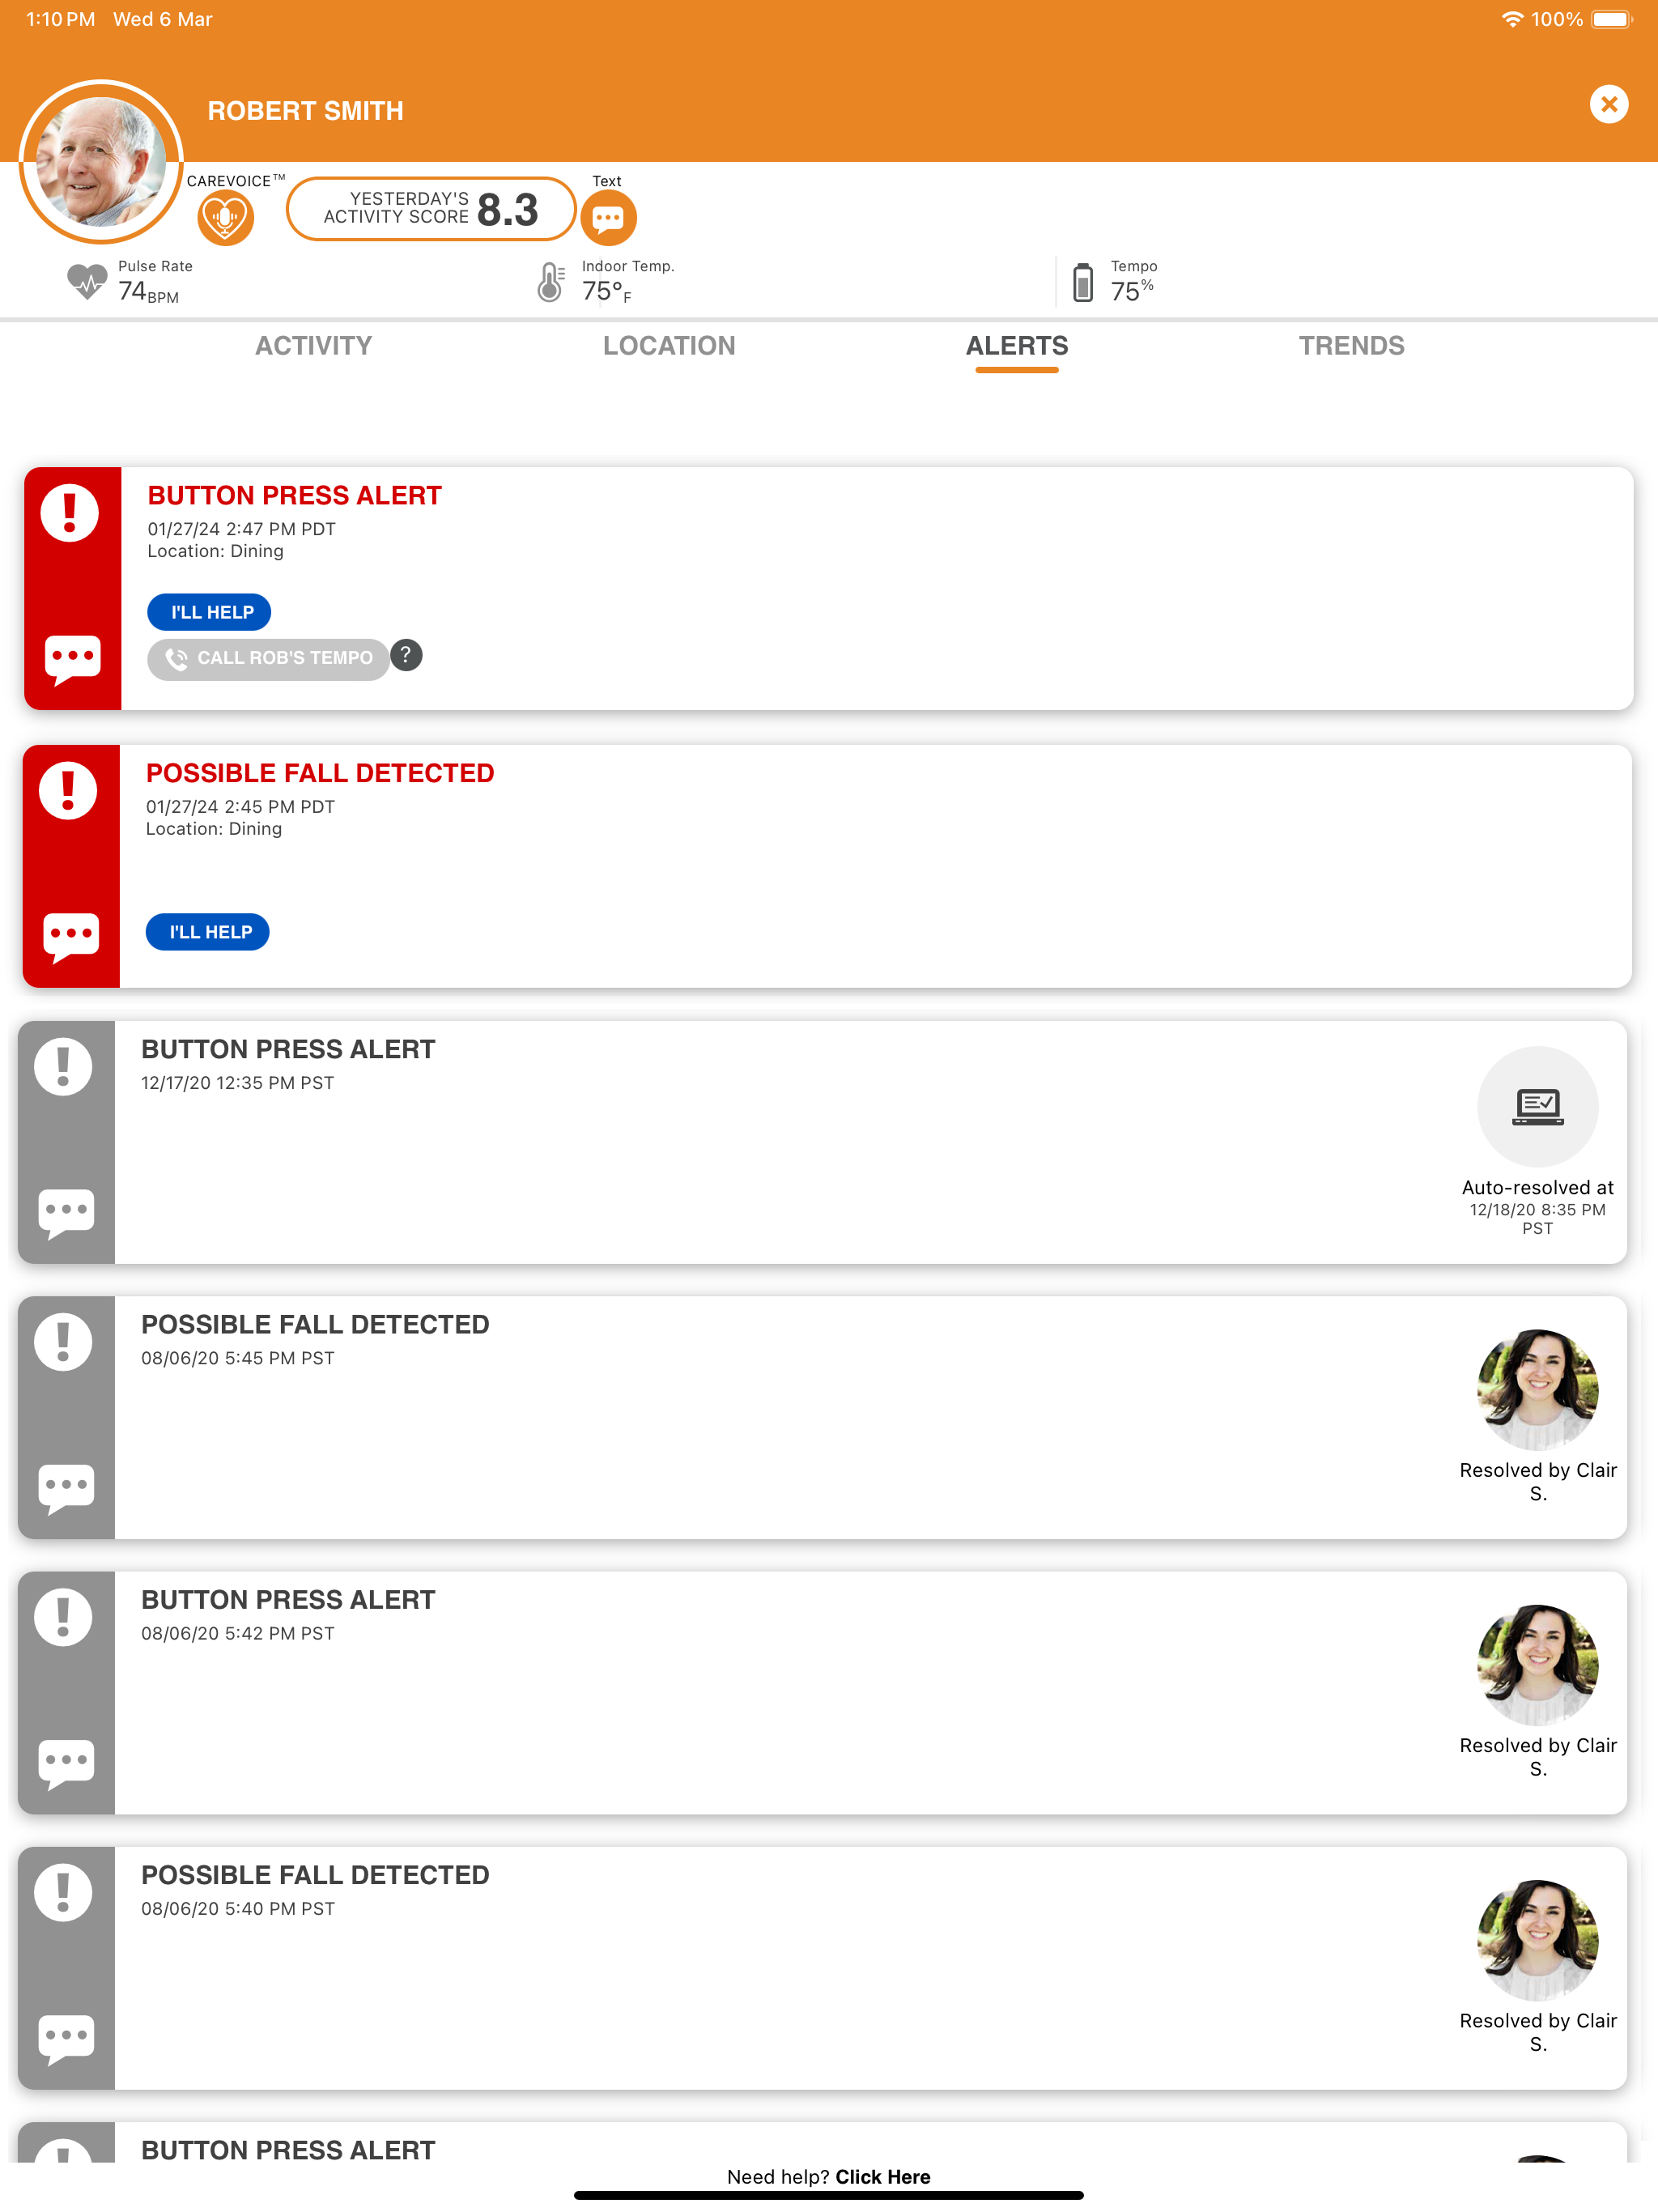Tap the Tempo 75% battery value

click(1132, 290)
